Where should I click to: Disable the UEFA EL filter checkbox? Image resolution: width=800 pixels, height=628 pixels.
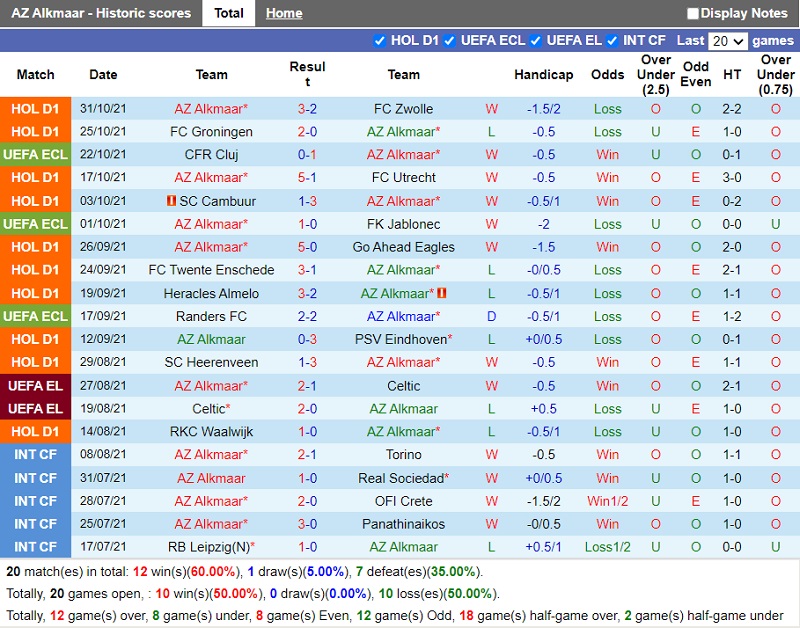click(x=536, y=41)
